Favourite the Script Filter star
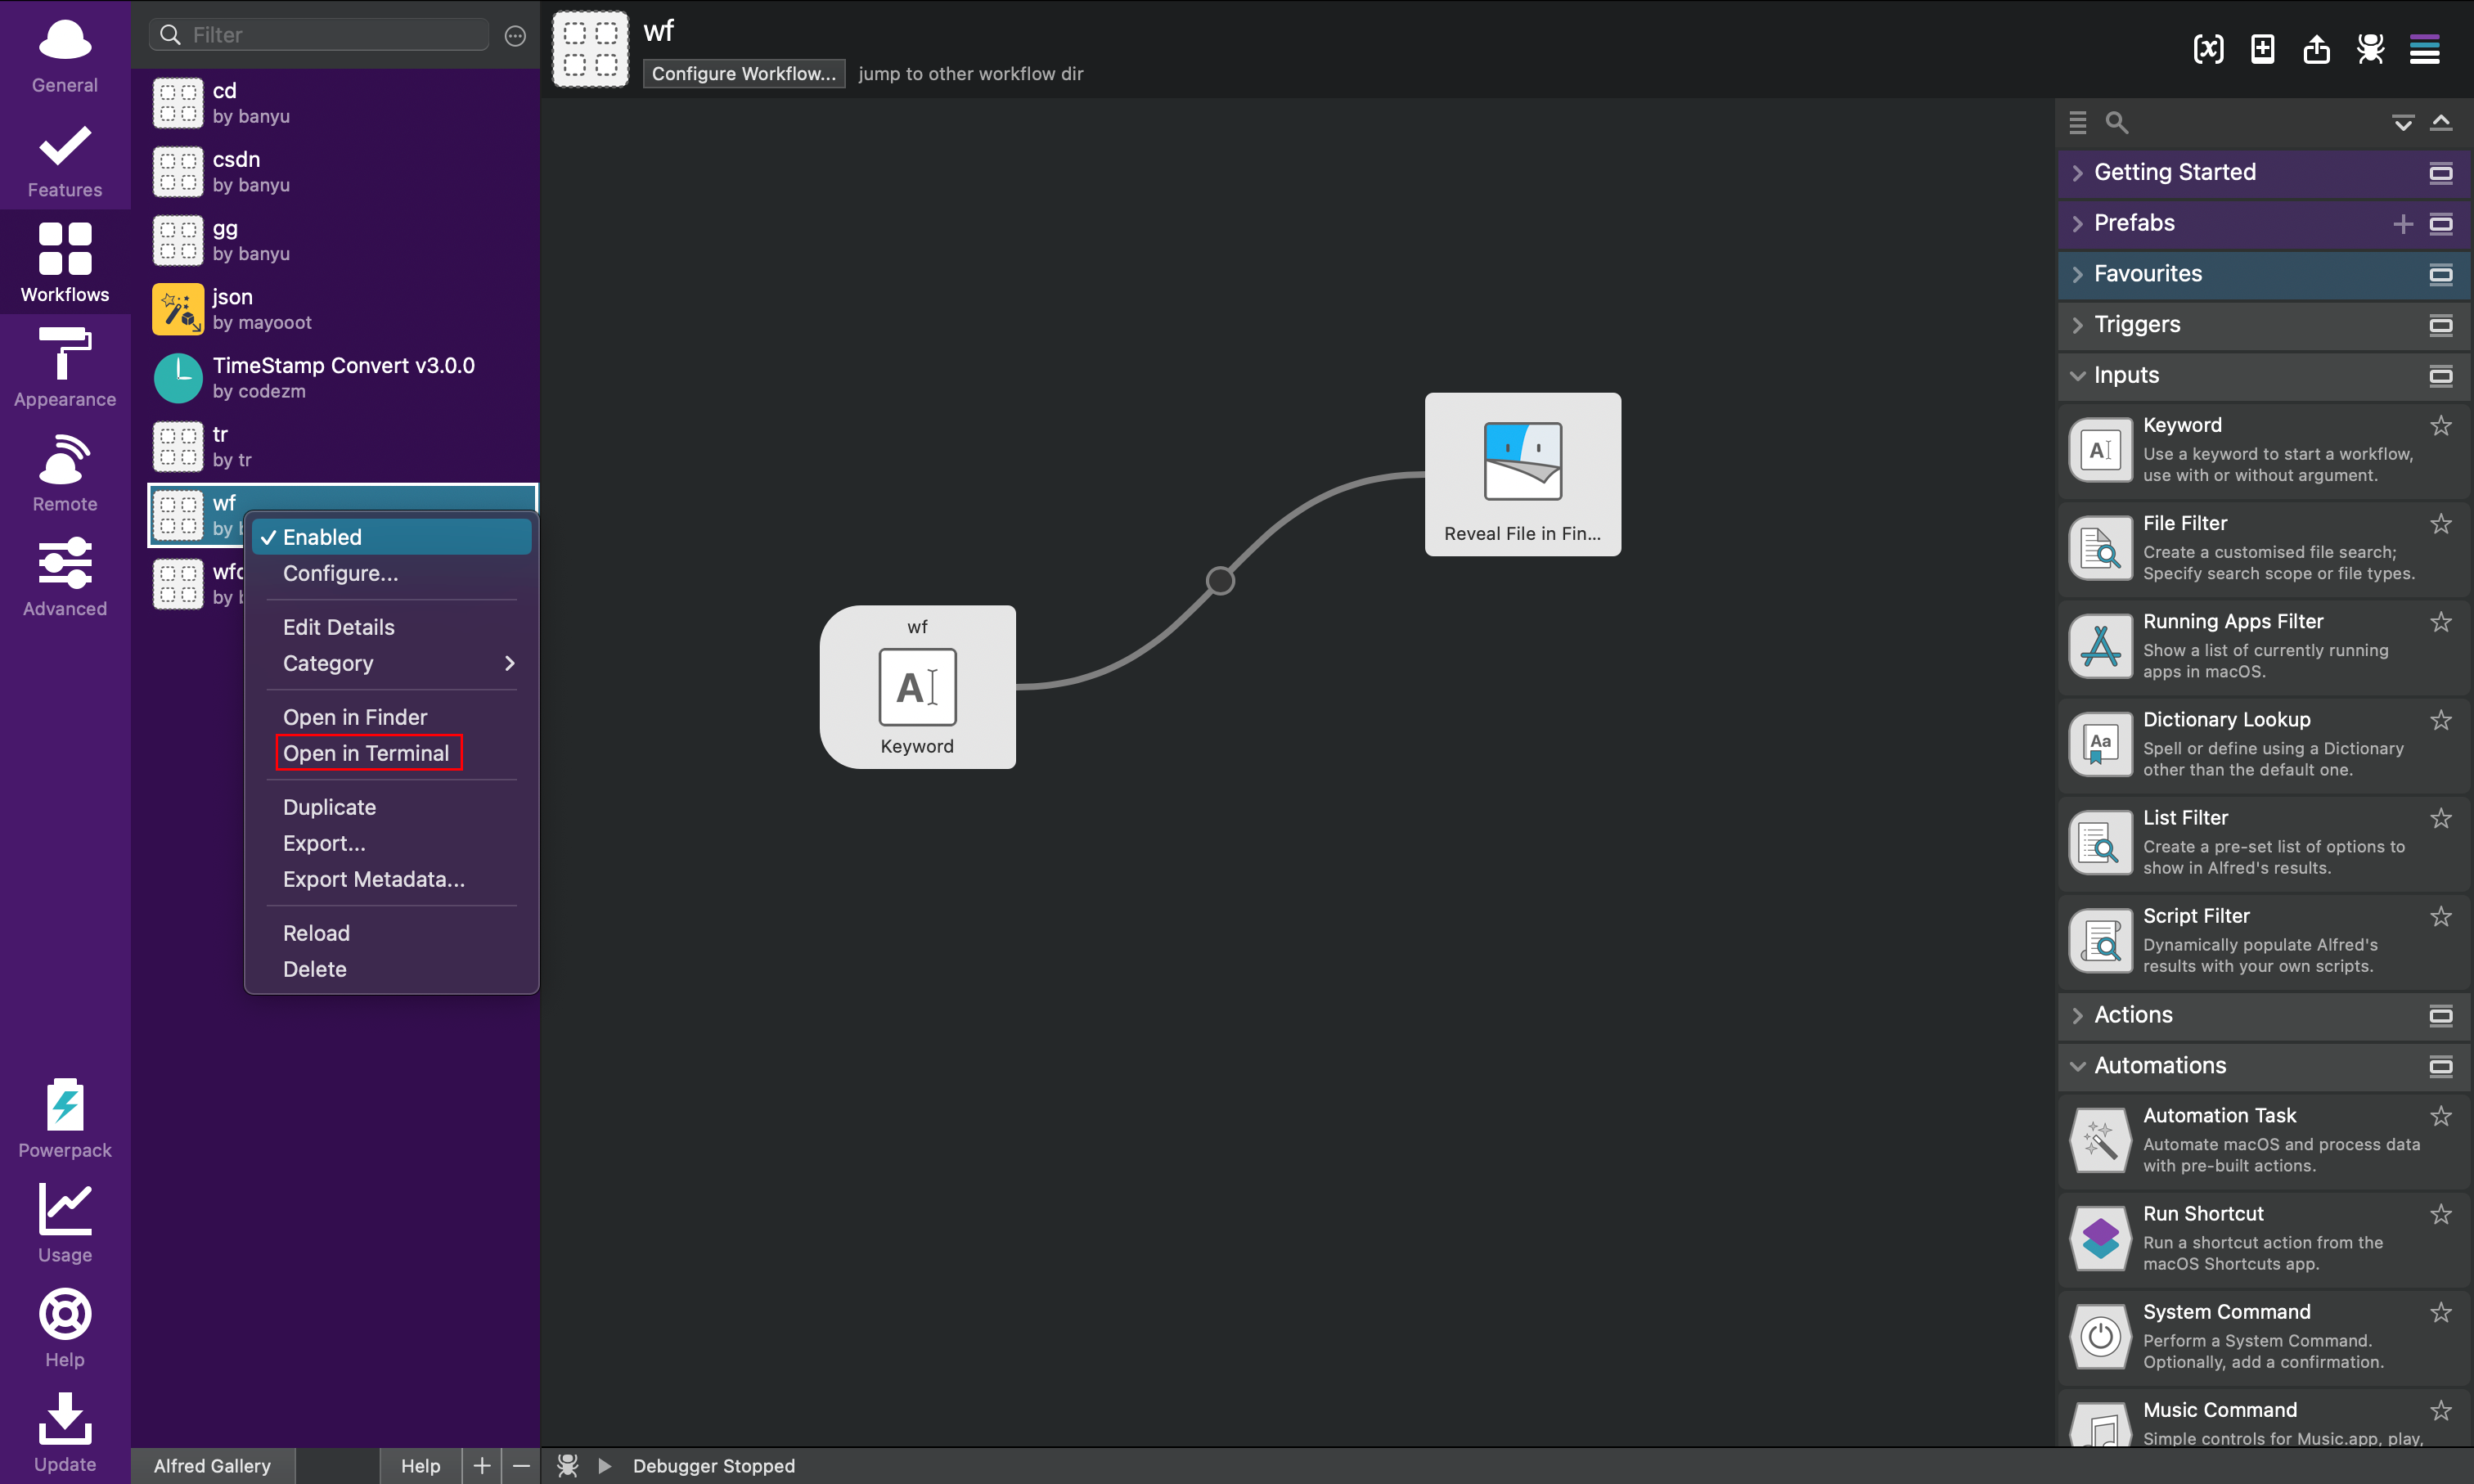2474x1484 pixels. 2440,916
